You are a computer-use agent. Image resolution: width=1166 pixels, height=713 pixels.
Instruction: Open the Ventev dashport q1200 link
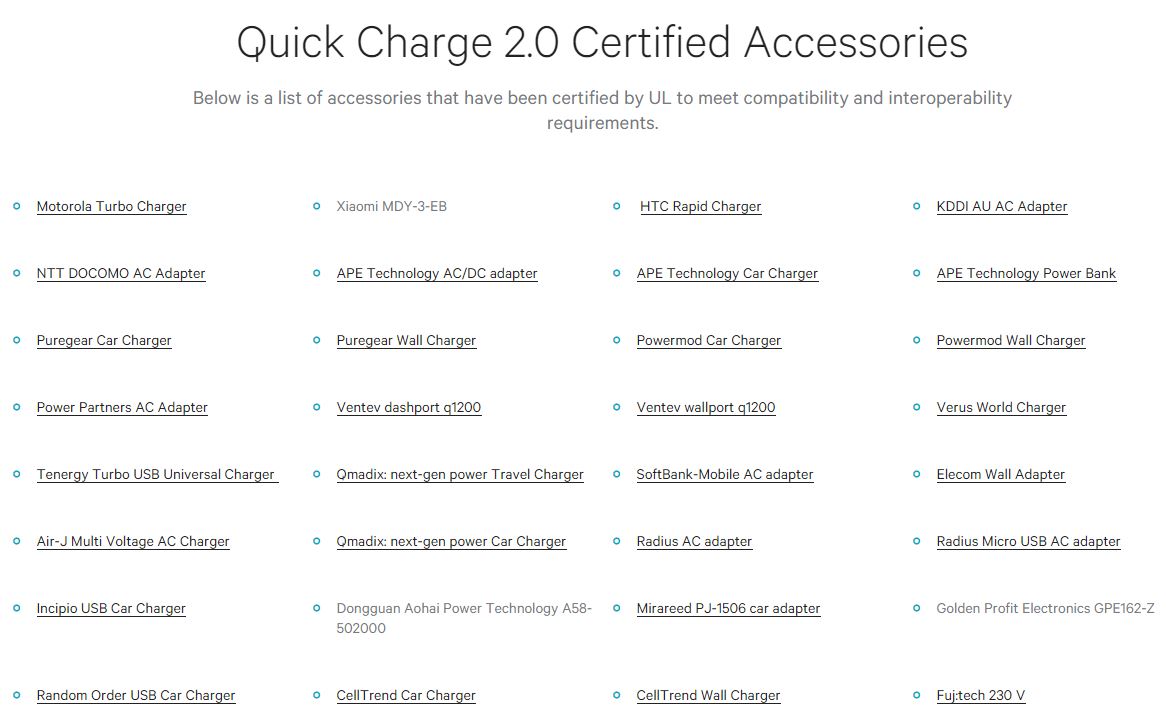pyautogui.click(x=409, y=407)
